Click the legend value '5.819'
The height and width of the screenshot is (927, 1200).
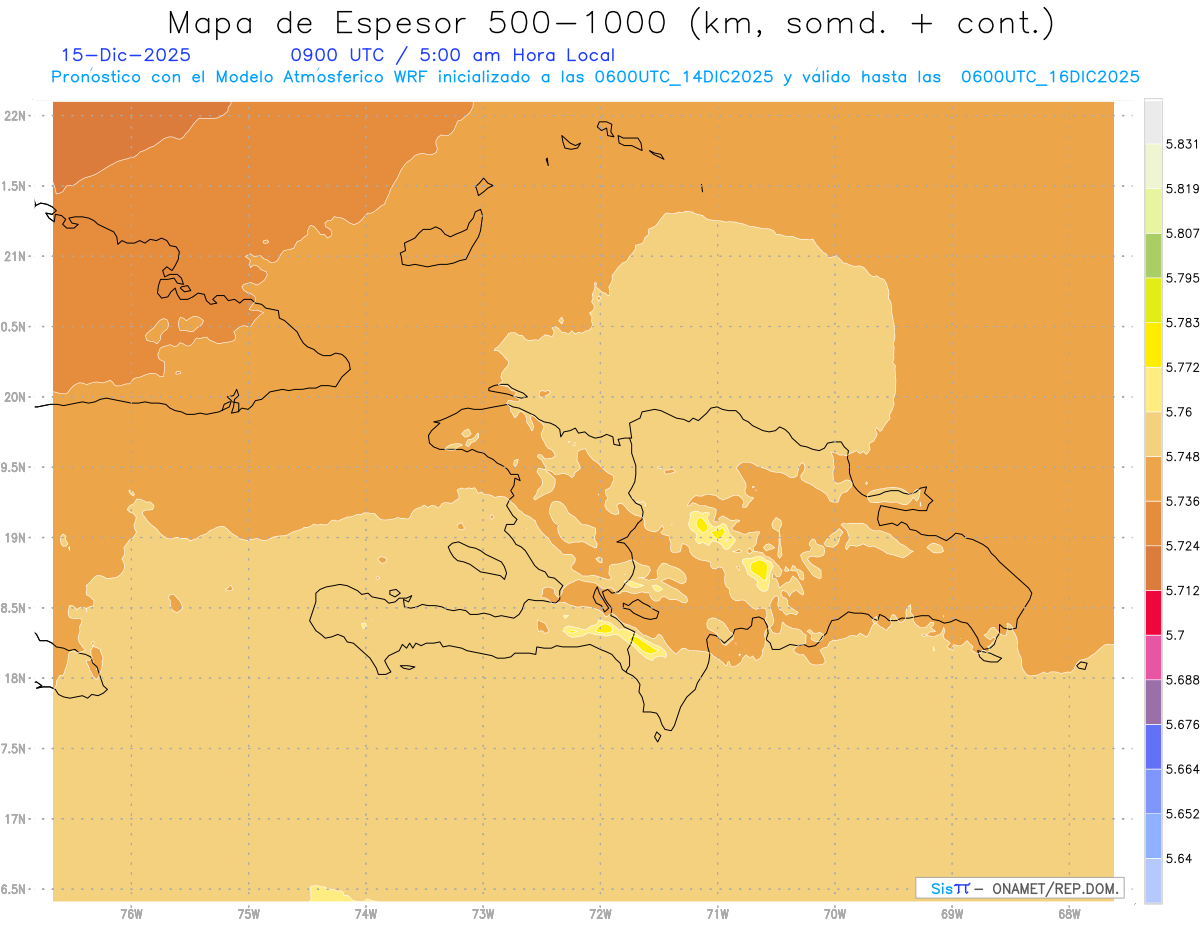[x=1182, y=189]
